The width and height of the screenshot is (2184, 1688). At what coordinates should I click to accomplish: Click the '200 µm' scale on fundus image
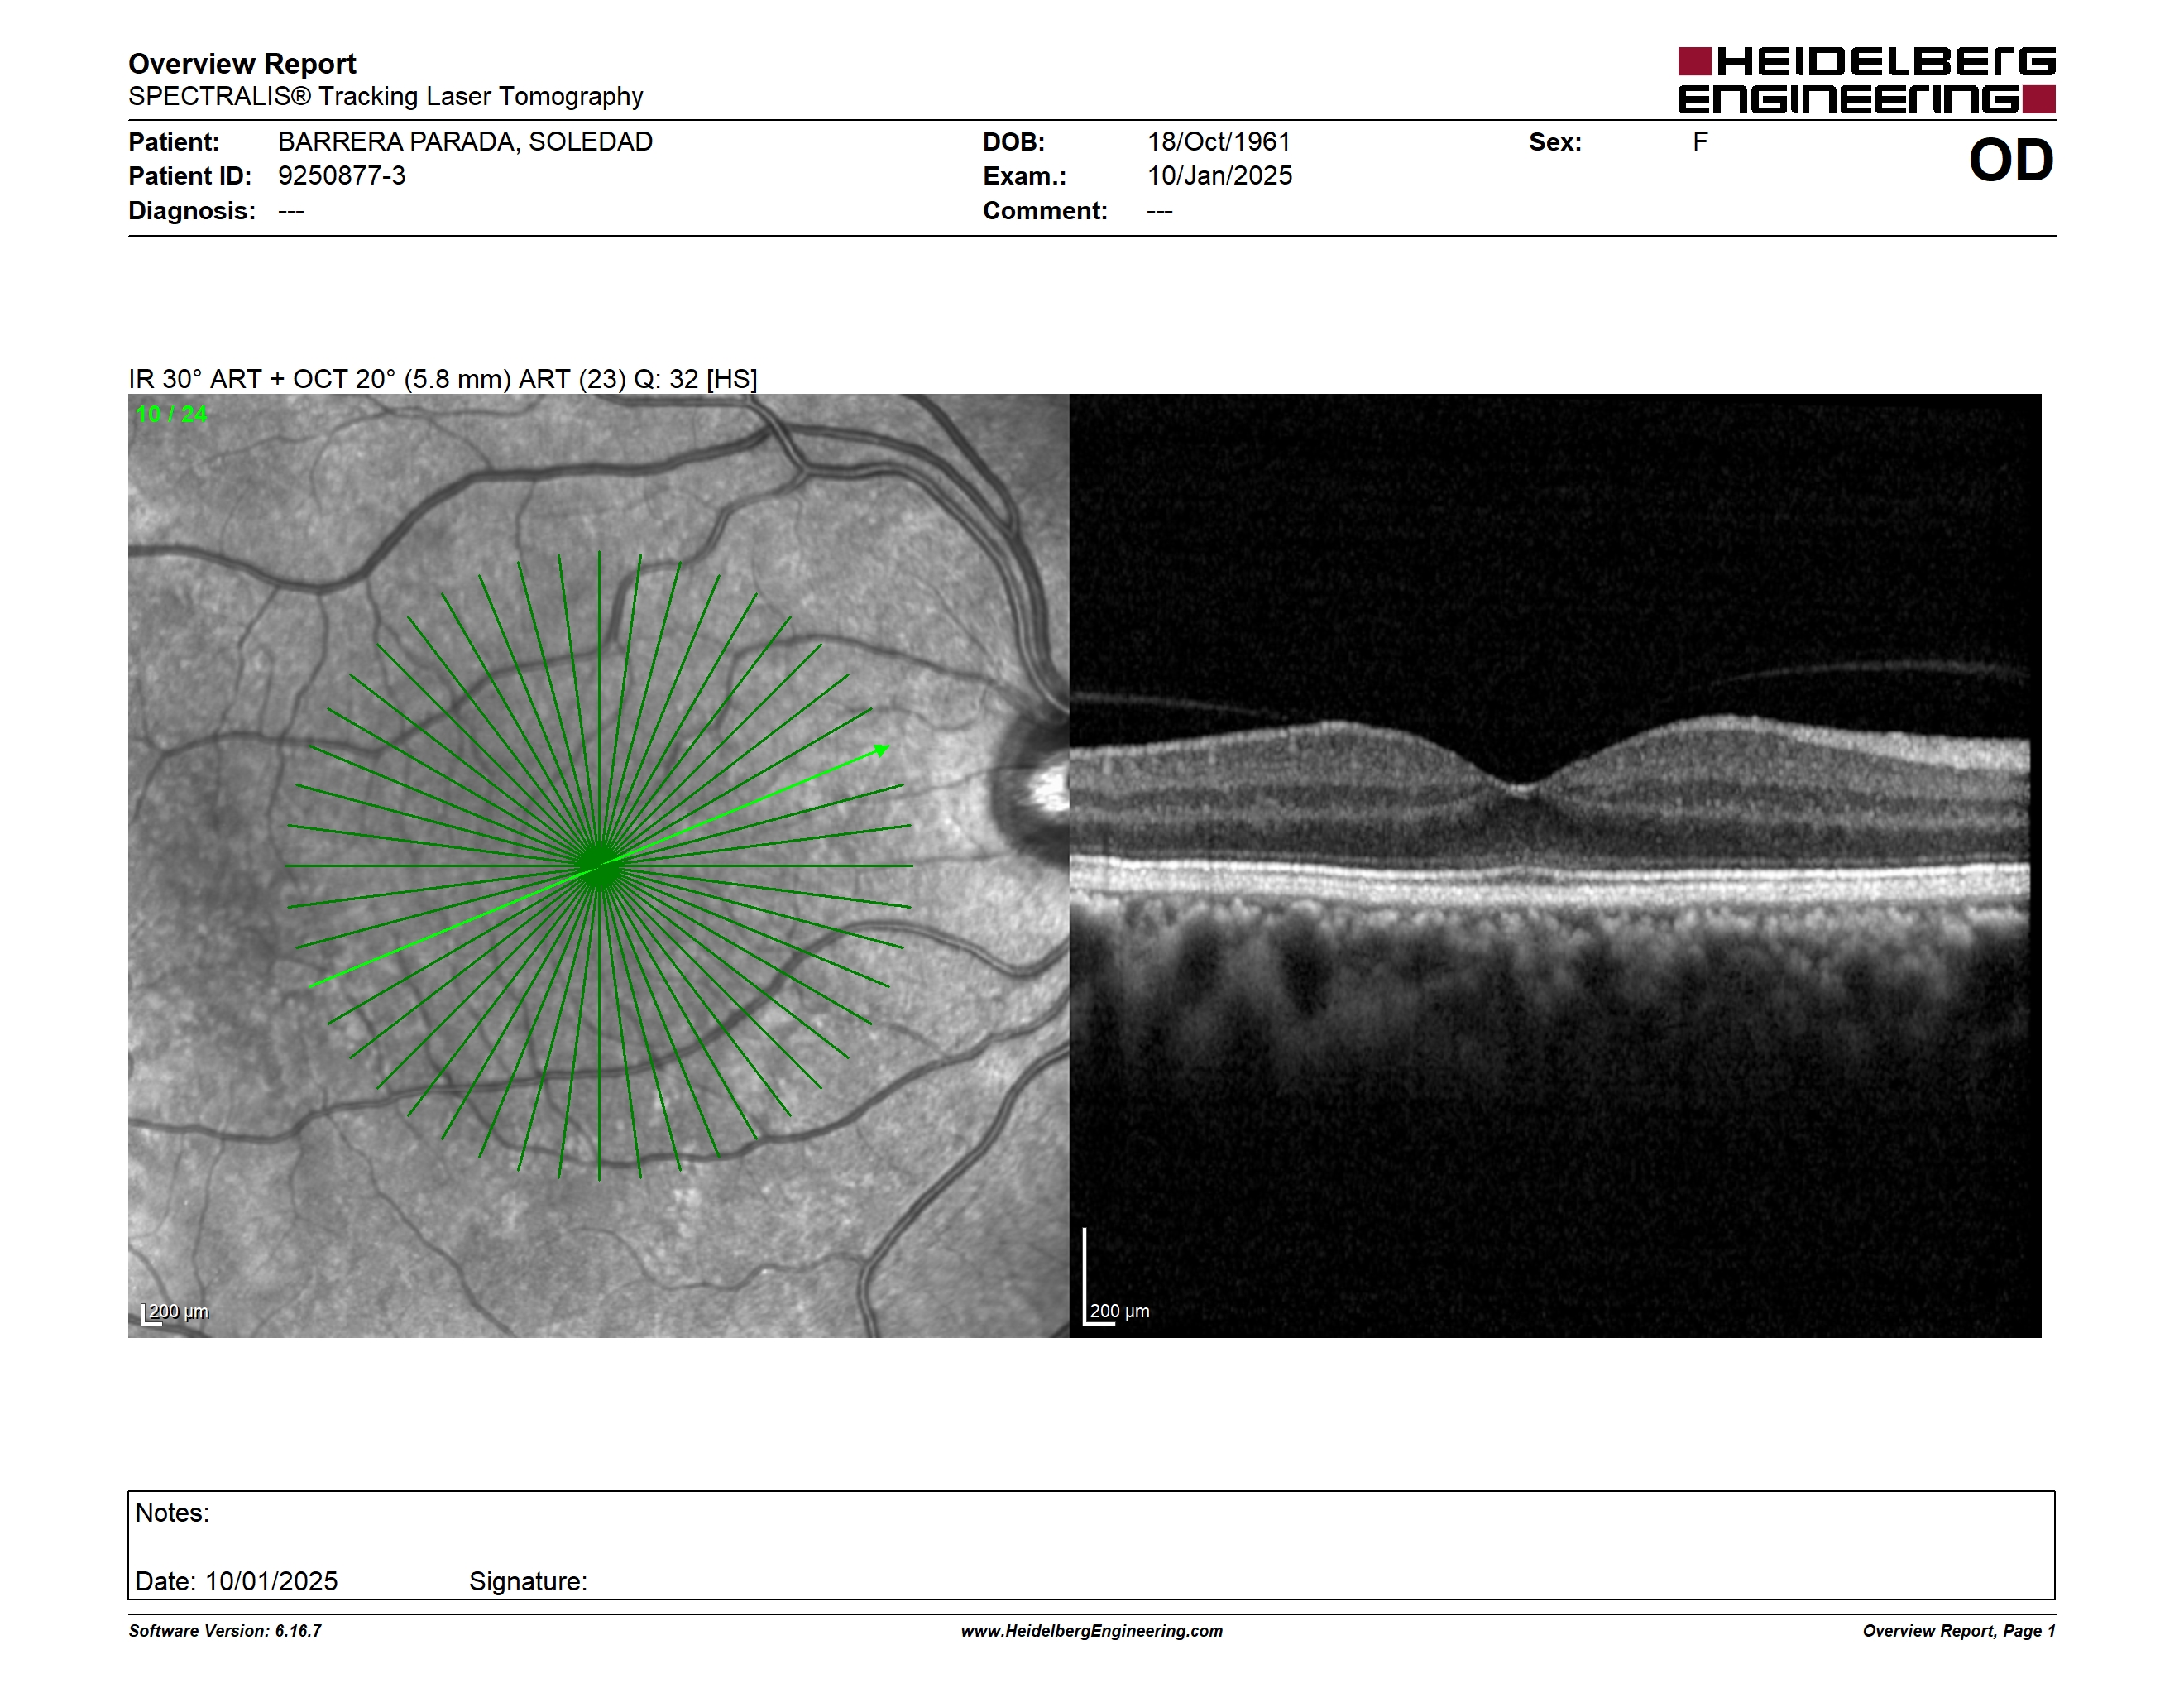pos(175,1312)
